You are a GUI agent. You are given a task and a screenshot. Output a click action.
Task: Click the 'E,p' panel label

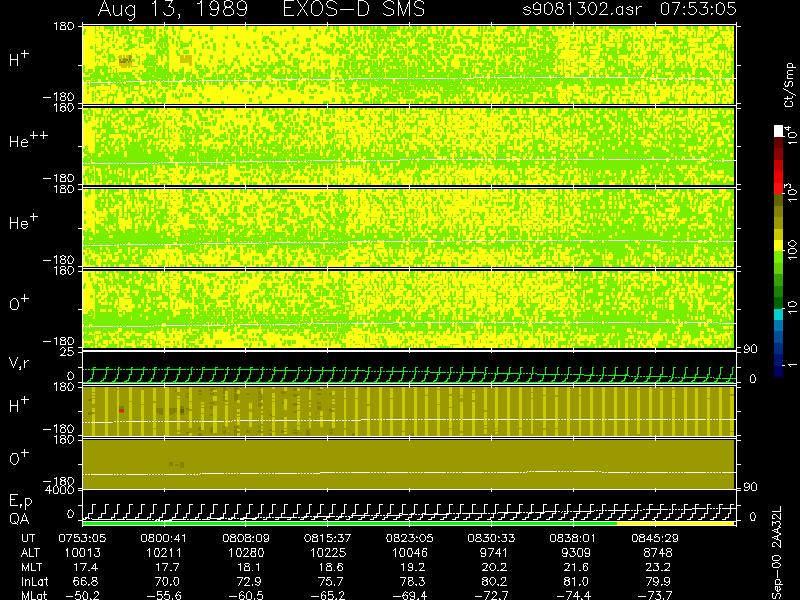20,502
